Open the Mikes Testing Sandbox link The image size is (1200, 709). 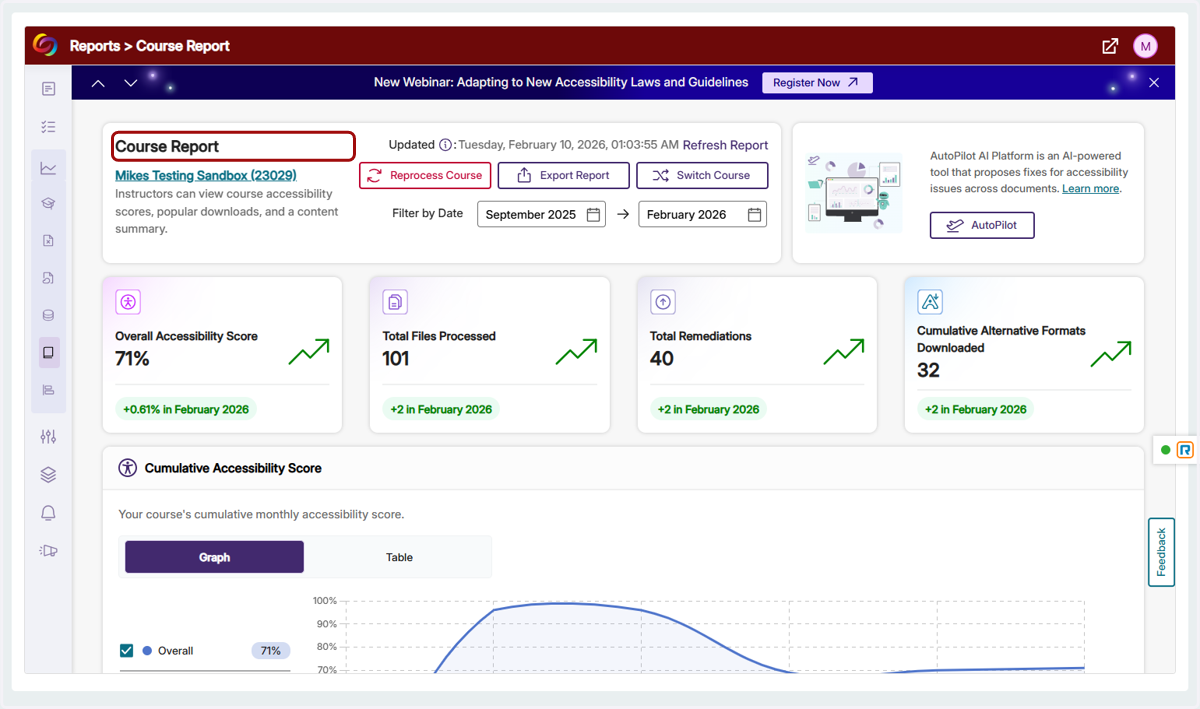[x=206, y=175]
